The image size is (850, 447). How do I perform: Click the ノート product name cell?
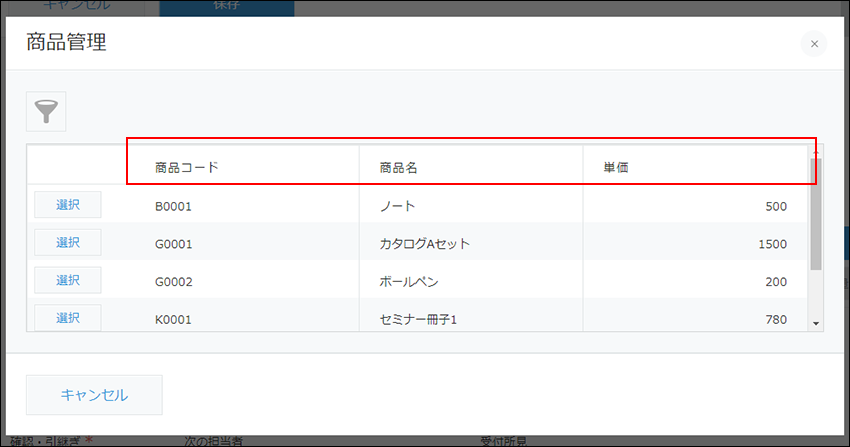[x=397, y=207]
